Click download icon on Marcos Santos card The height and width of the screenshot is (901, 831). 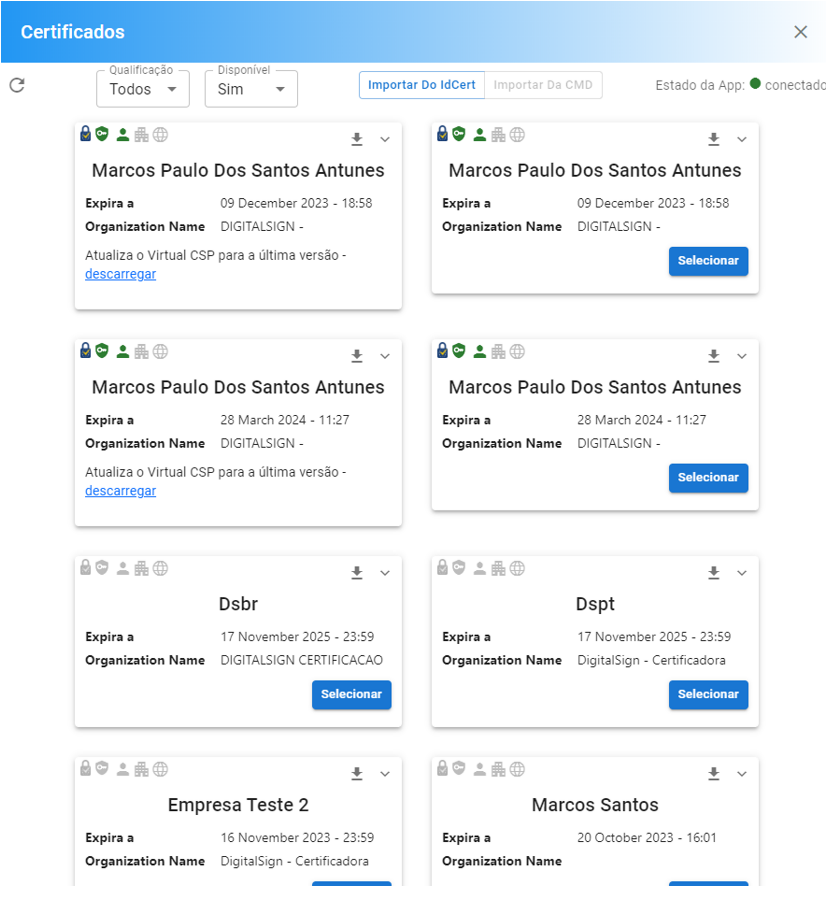coord(714,774)
